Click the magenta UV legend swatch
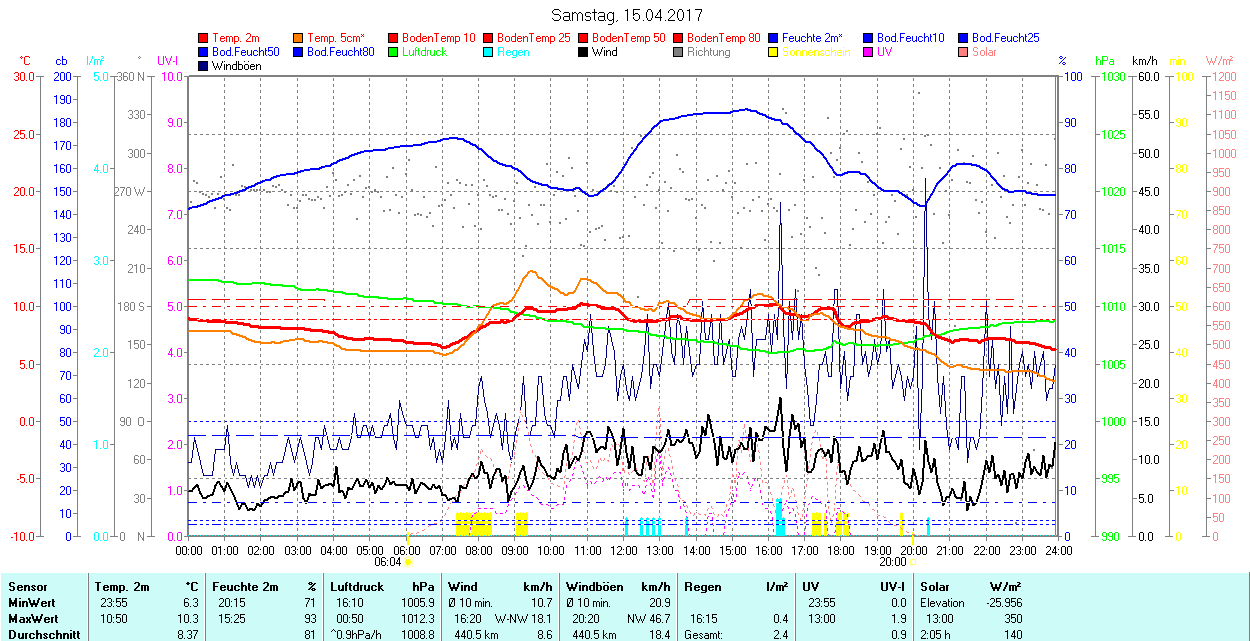This screenshot has width=1250, height=641. [868, 52]
